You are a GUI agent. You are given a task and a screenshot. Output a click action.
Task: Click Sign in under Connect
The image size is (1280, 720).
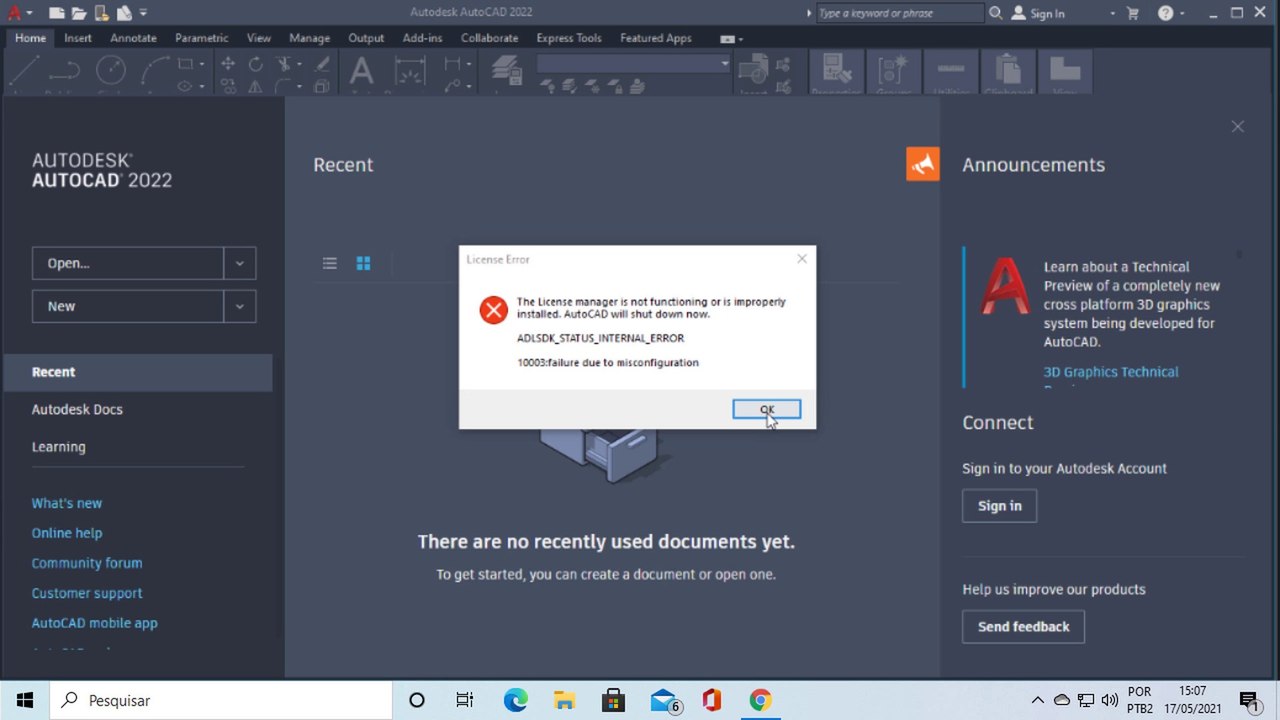(x=1000, y=506)
